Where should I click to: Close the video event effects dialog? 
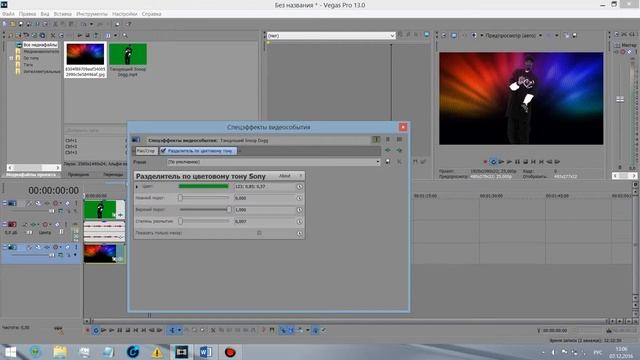[x=403, y=127]
